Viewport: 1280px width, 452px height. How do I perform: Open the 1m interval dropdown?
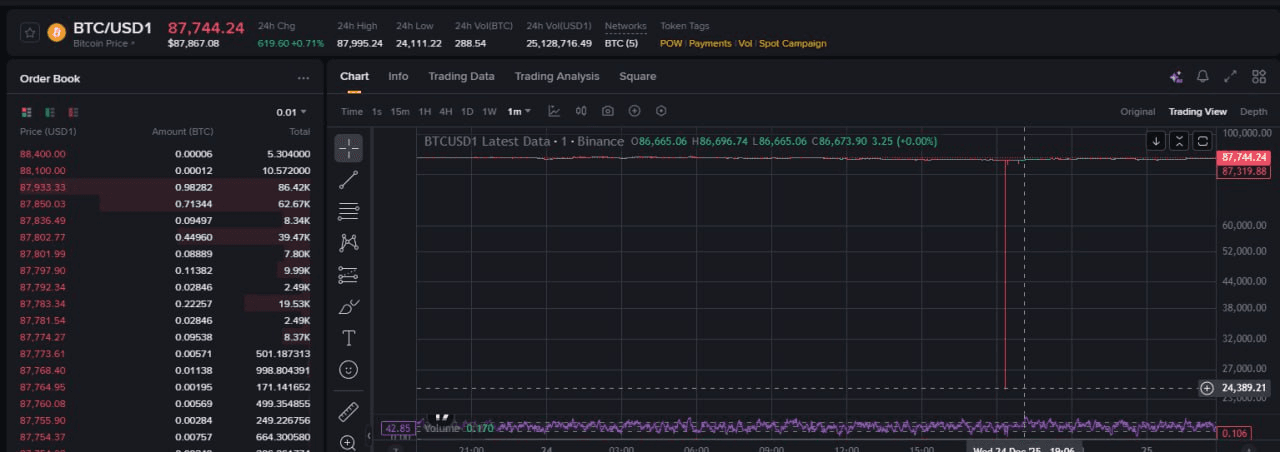click(519, 111)
